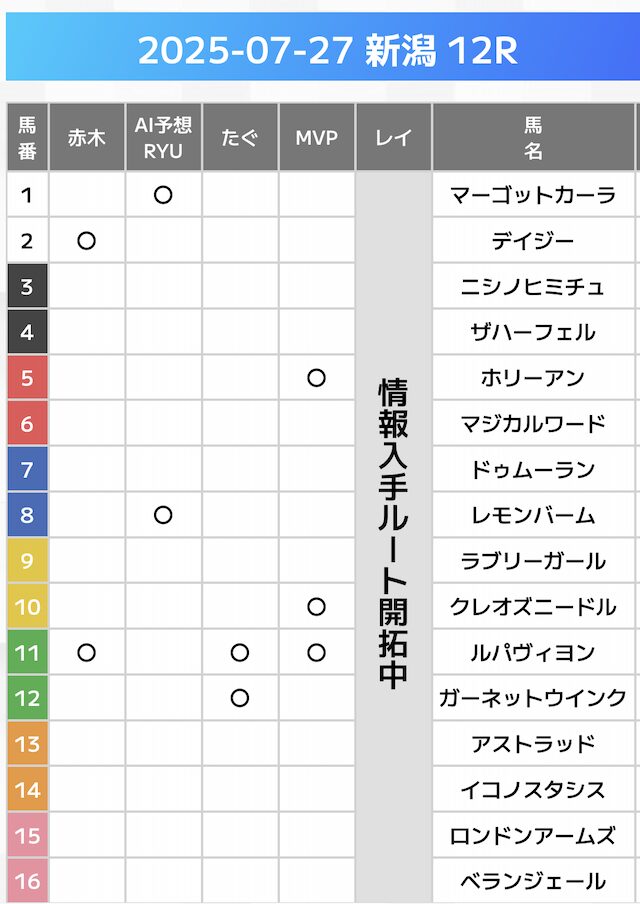
Task: Click the MVP column header
Action: coord(316,138)
